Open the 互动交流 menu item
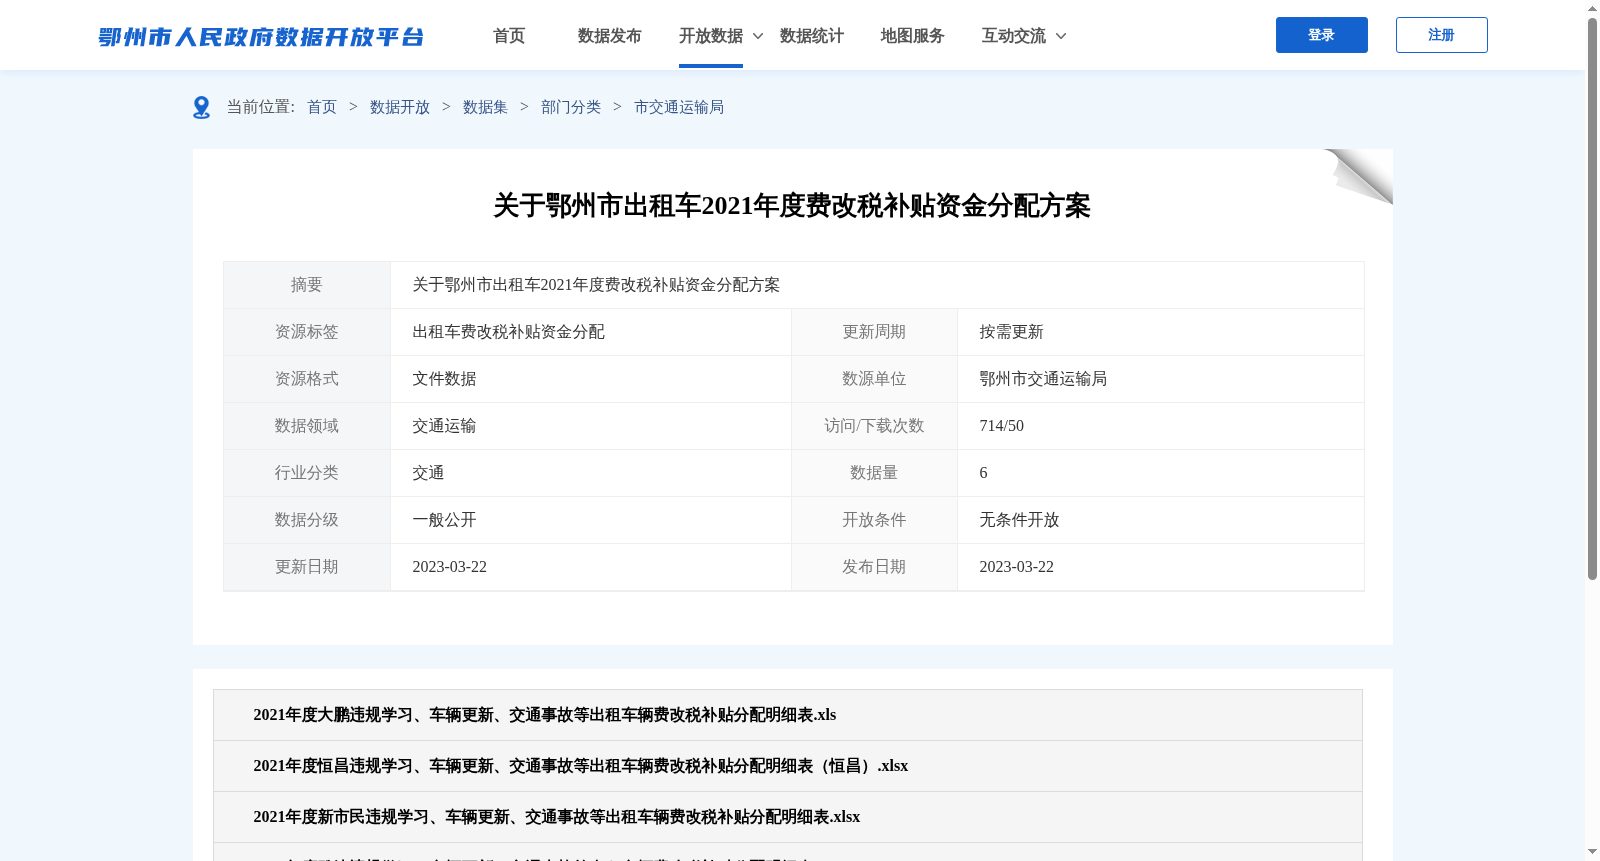 coord(1013,36)
